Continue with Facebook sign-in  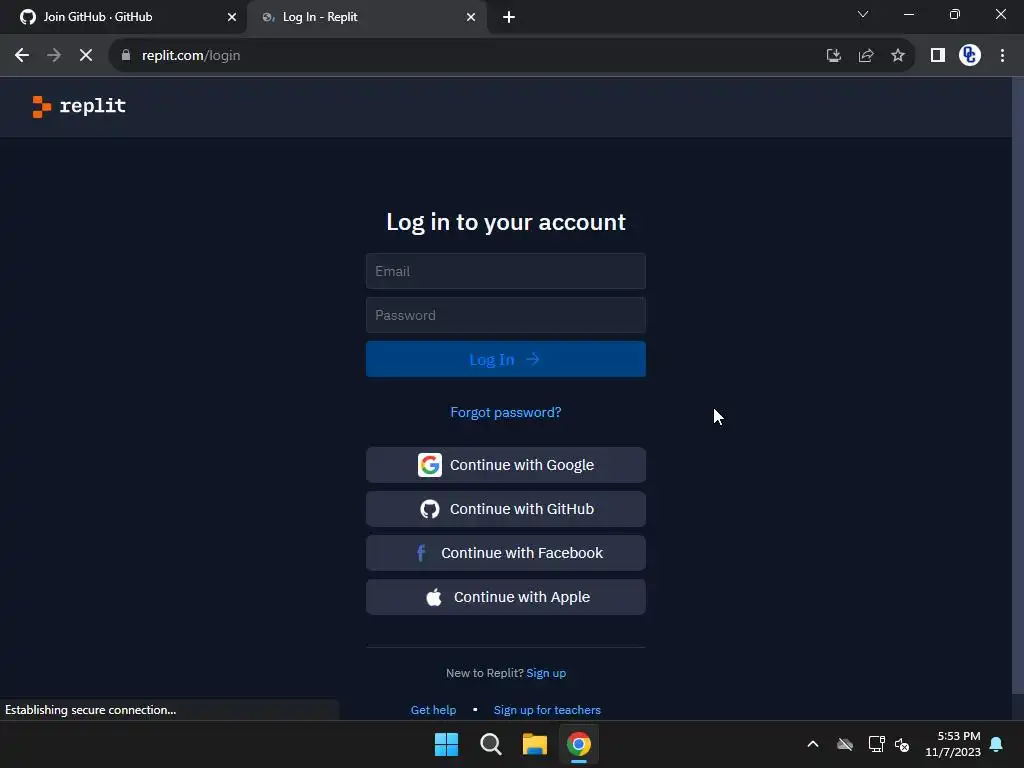click(505, 553)
